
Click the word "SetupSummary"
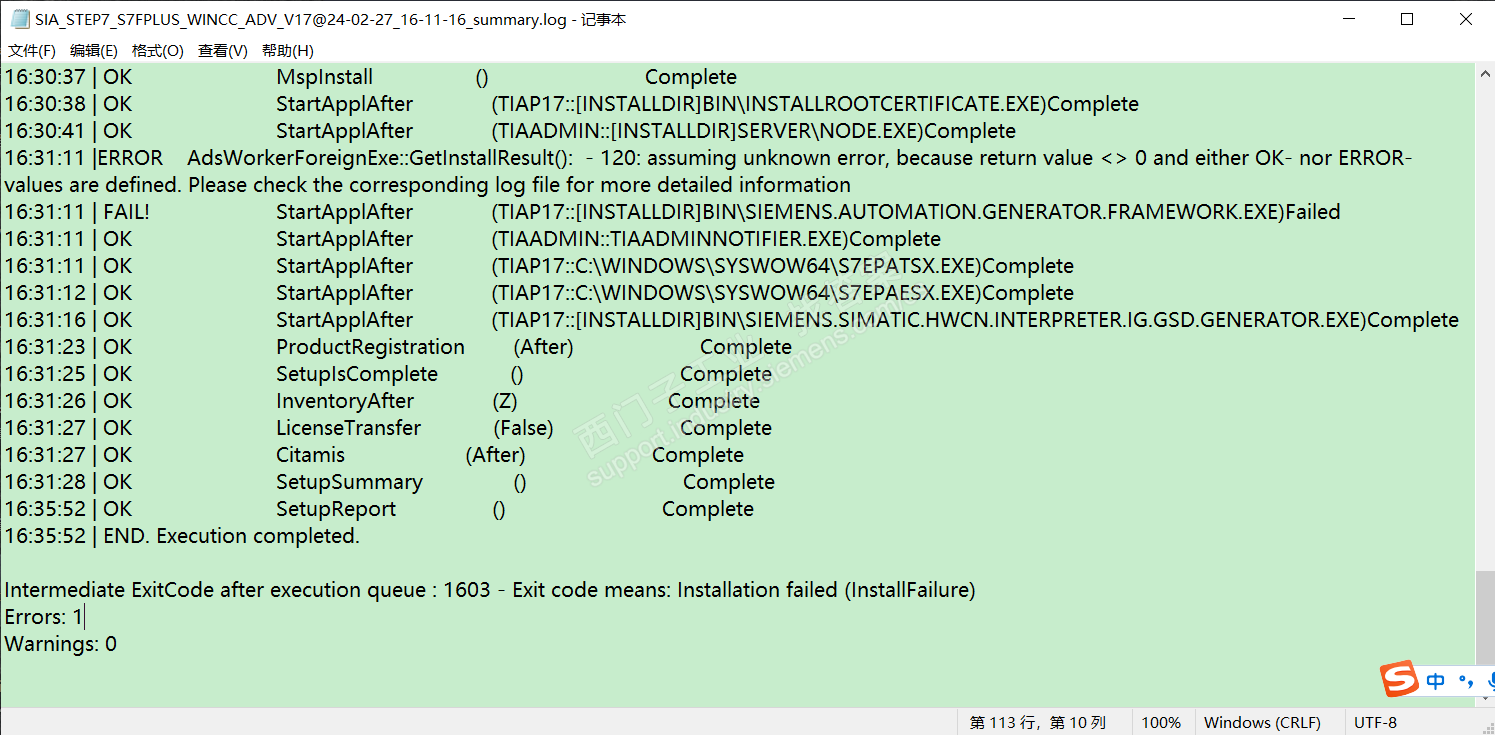(350, 482)
